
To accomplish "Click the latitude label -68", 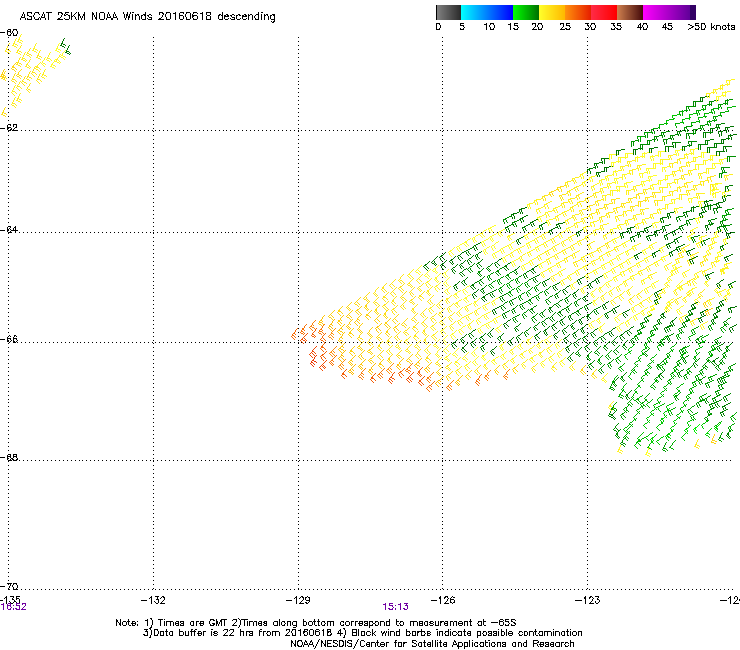I will tap(9, 458).
